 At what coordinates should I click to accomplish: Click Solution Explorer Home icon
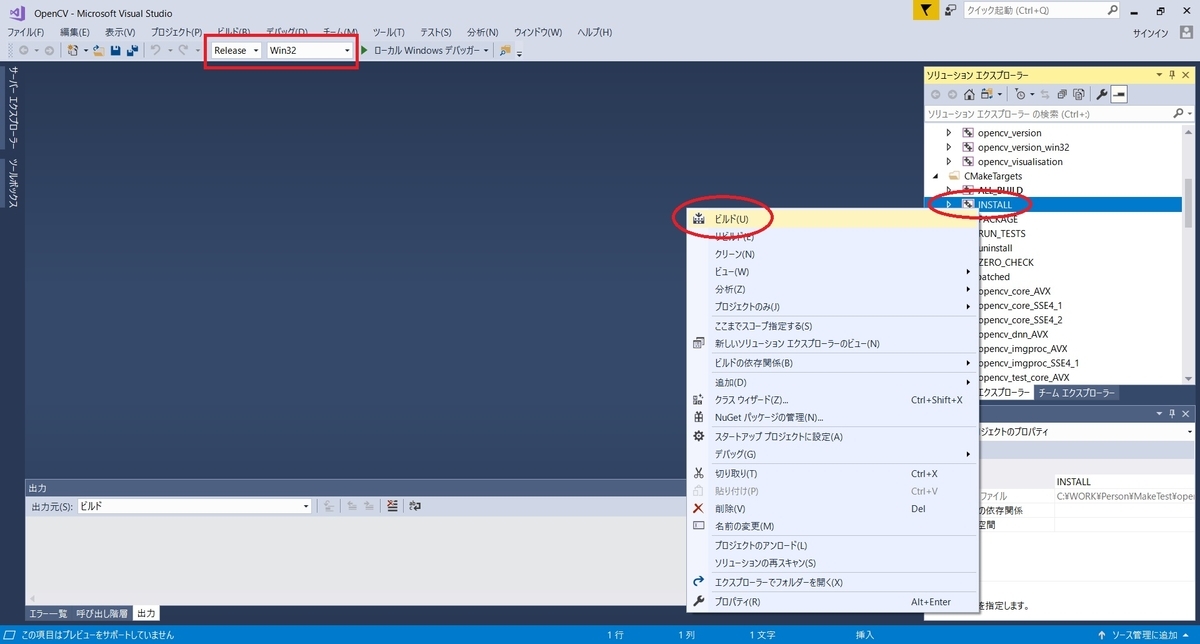point(969,95)
